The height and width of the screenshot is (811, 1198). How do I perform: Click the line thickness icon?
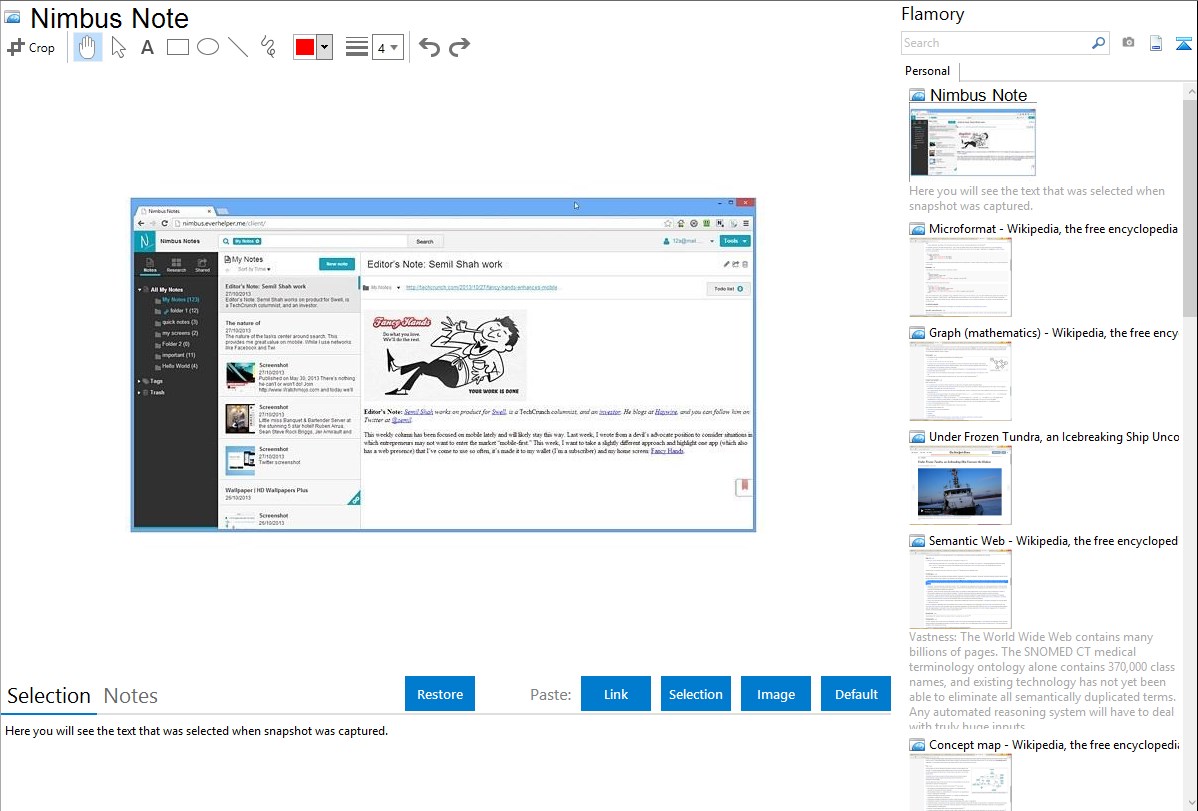[356, 47]
